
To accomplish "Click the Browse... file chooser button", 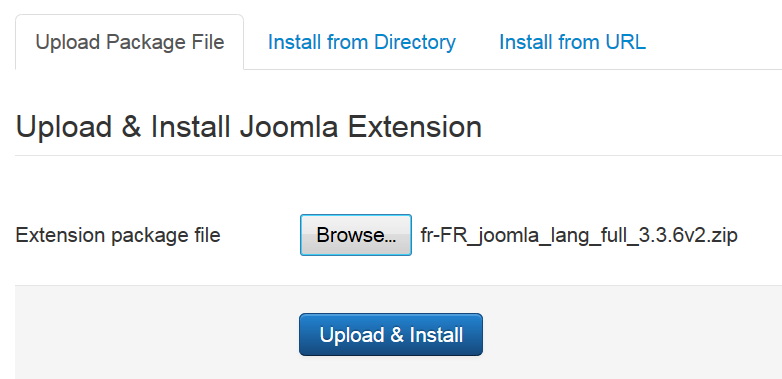I will coord(356,235).
